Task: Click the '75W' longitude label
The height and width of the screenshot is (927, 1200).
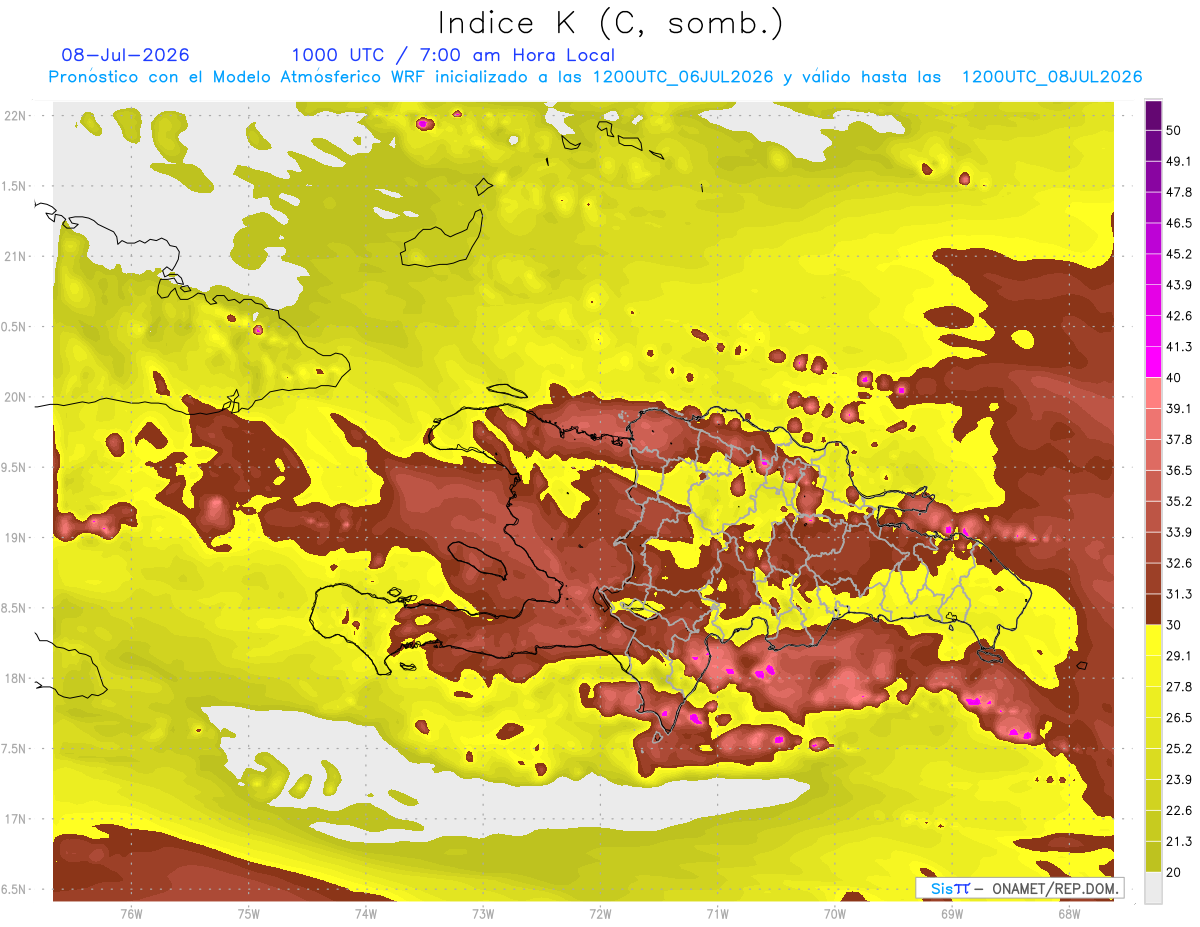Action: point(249,913)
